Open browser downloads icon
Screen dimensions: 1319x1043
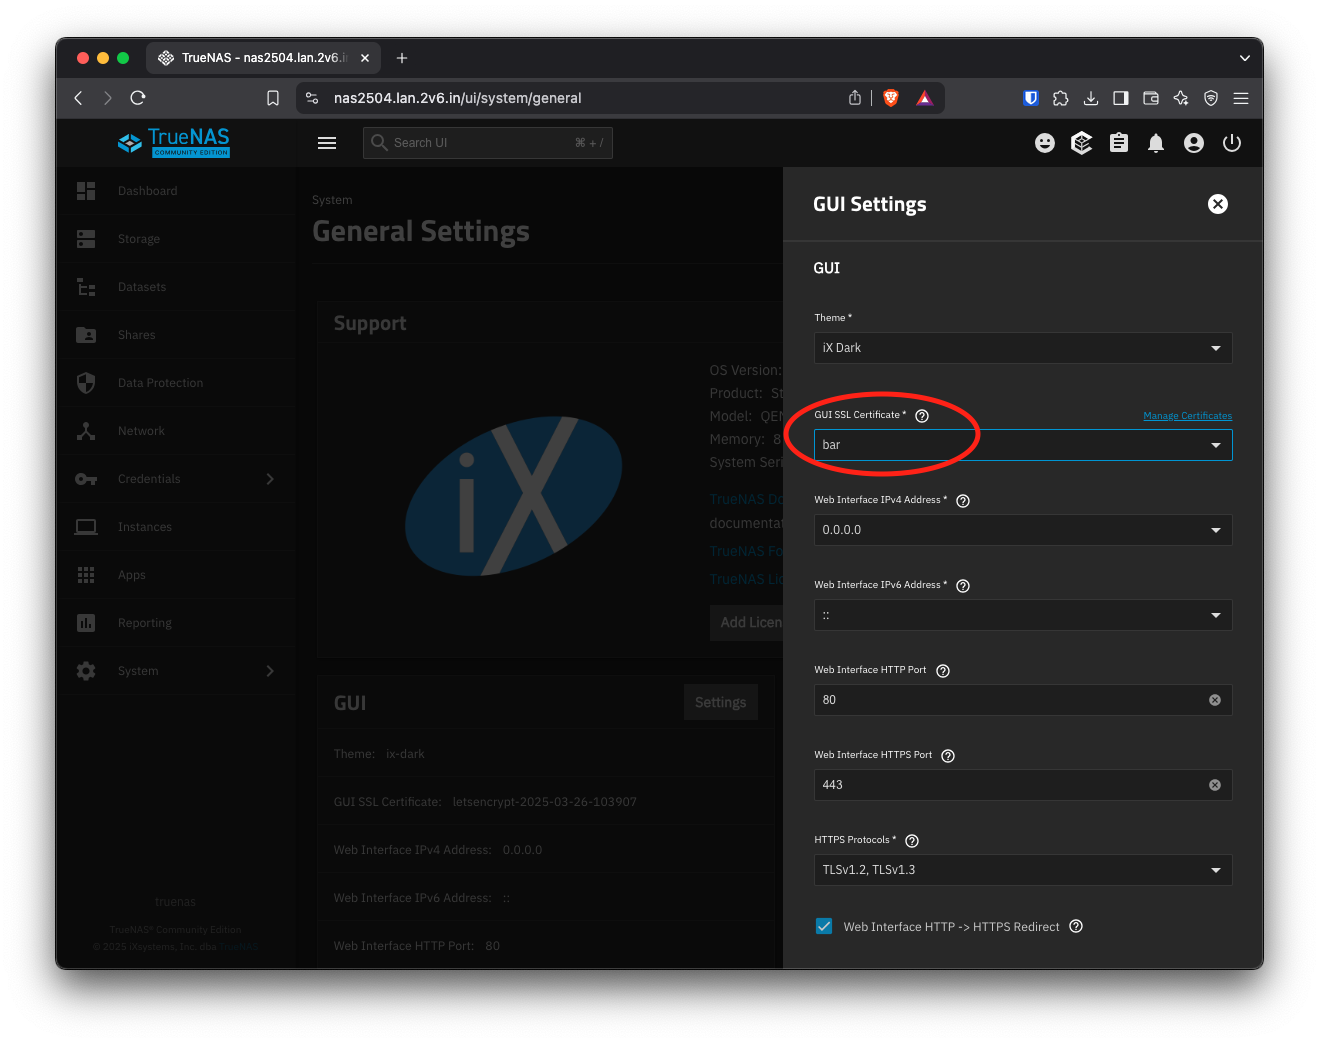coord(1091,98)
